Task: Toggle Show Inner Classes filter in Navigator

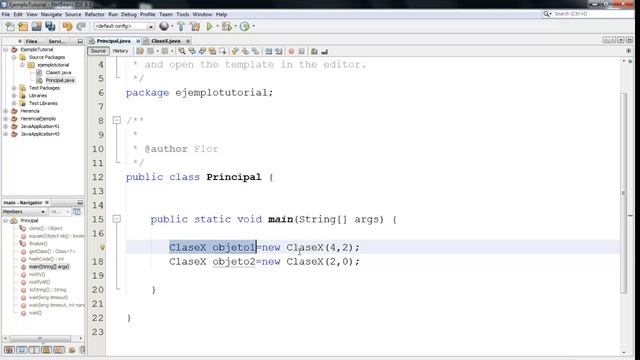Action: 59,350
